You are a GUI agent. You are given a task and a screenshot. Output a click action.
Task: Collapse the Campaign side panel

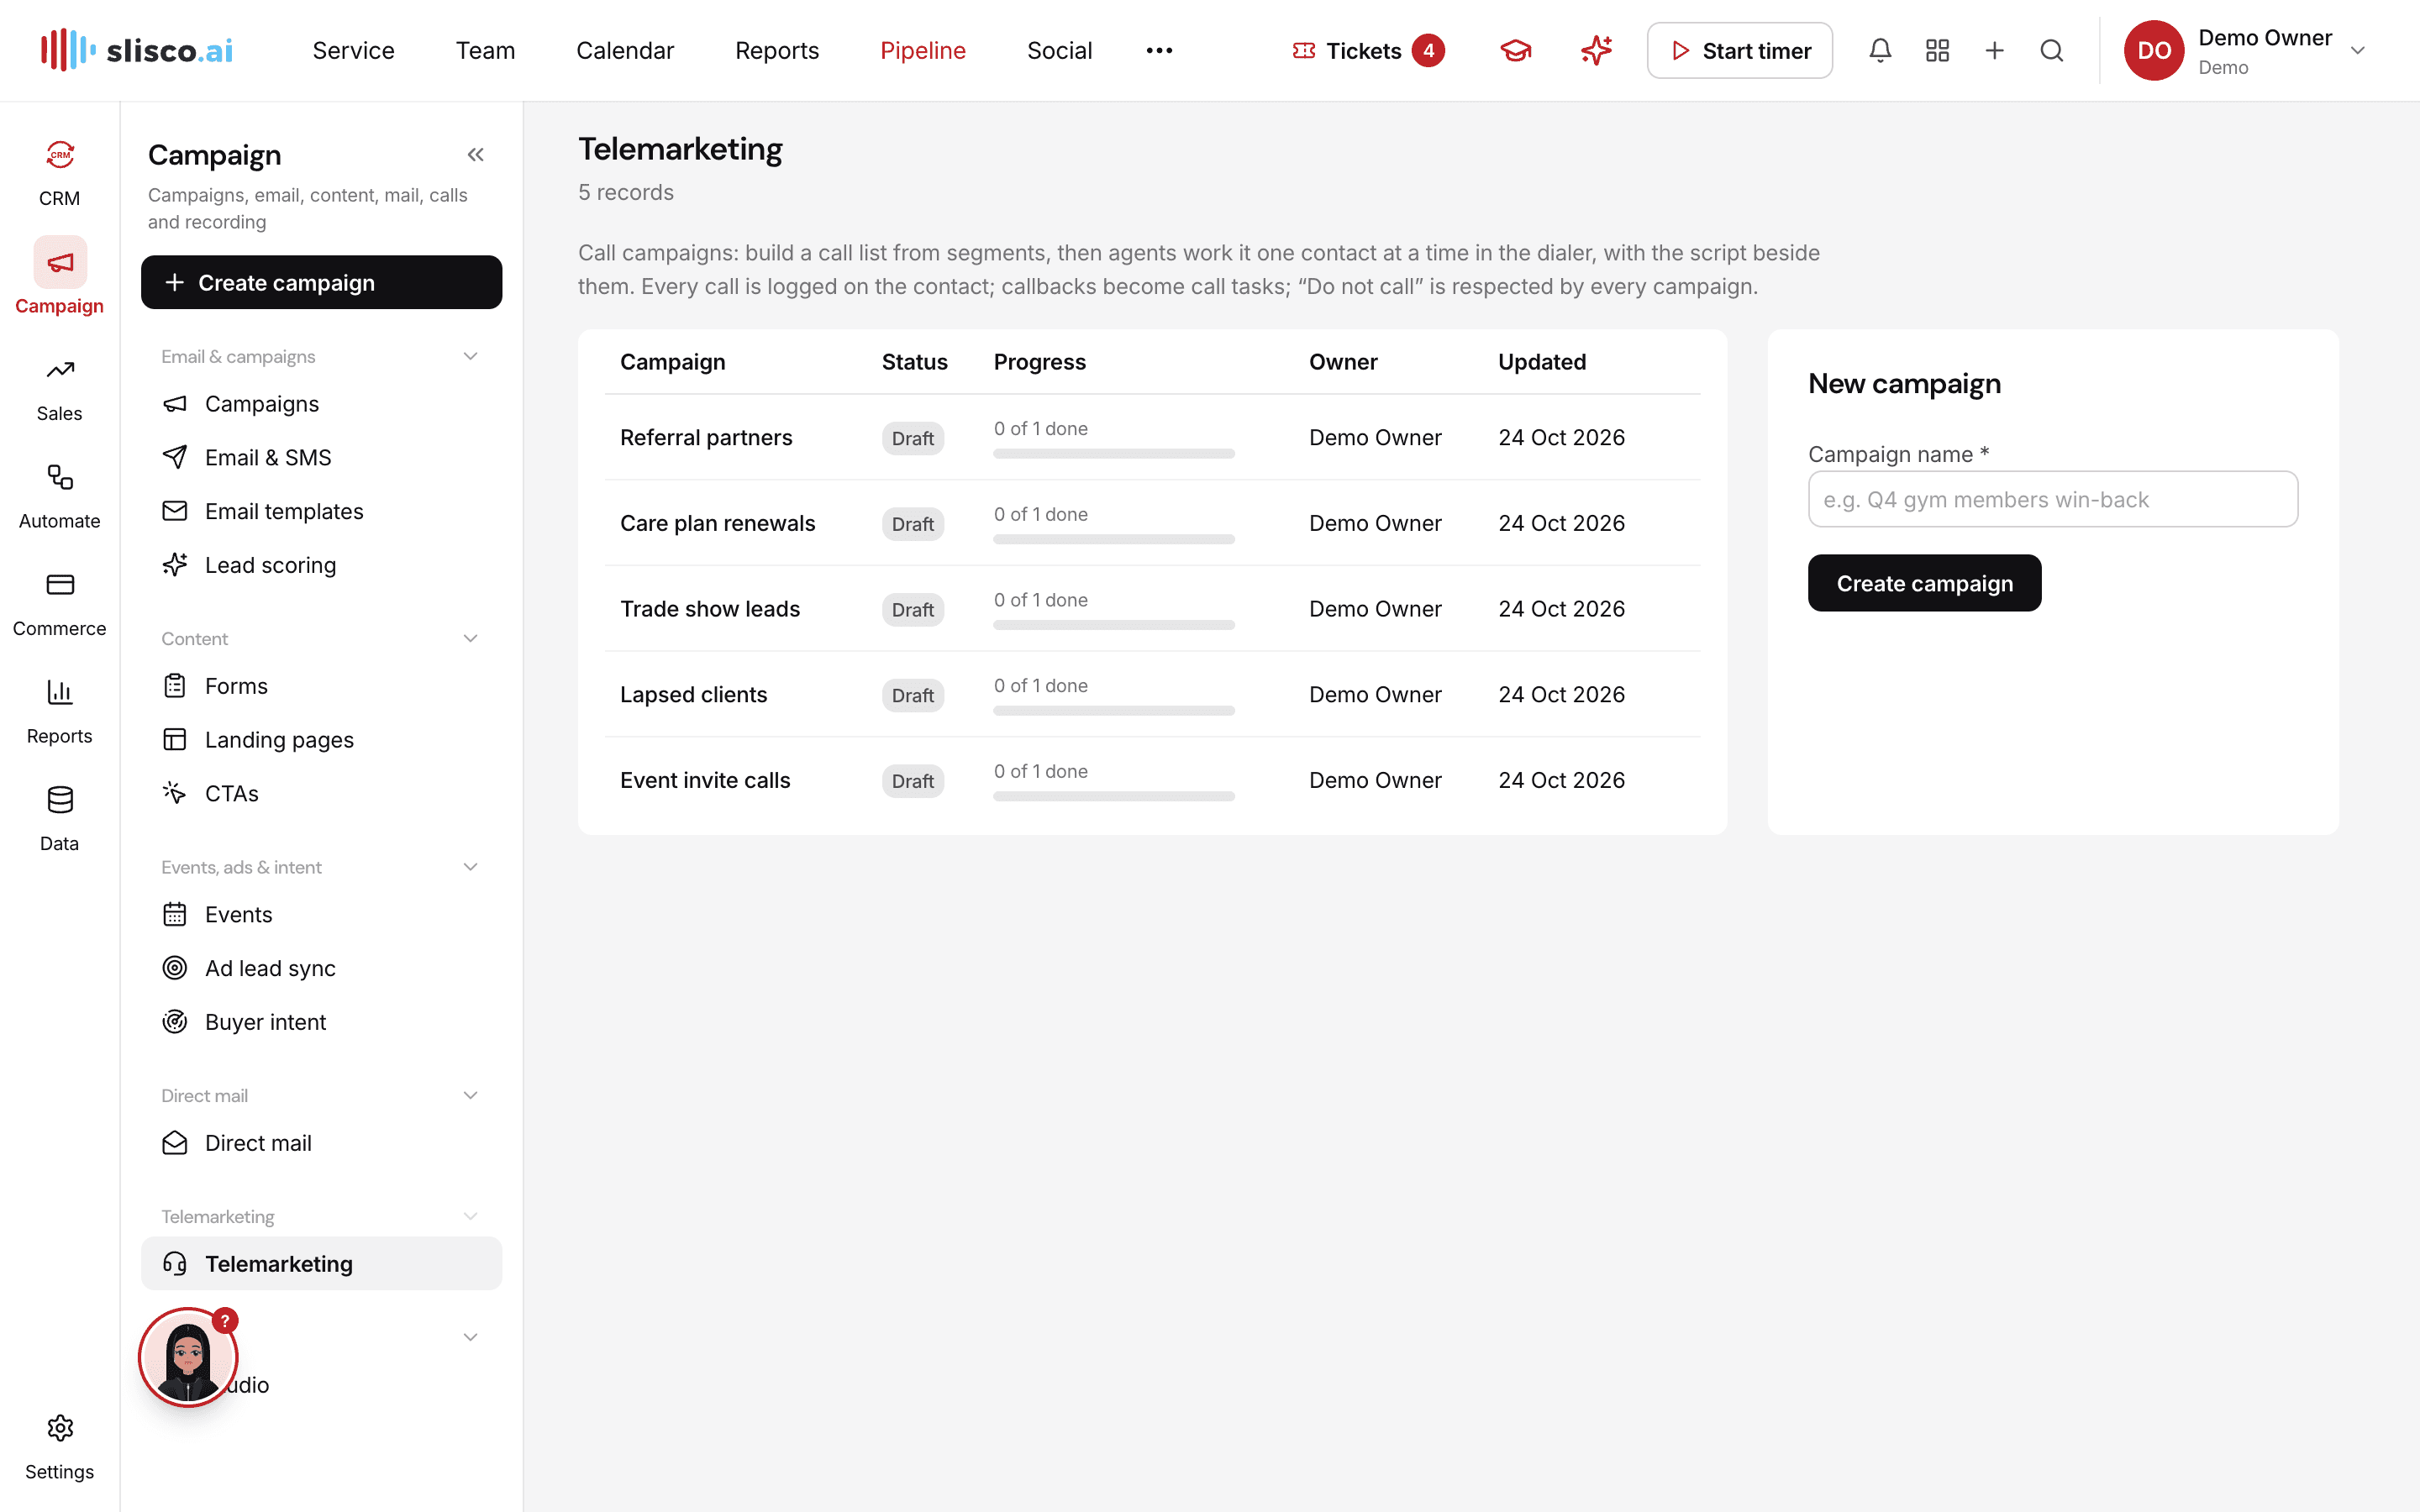(x=476, y=155)
